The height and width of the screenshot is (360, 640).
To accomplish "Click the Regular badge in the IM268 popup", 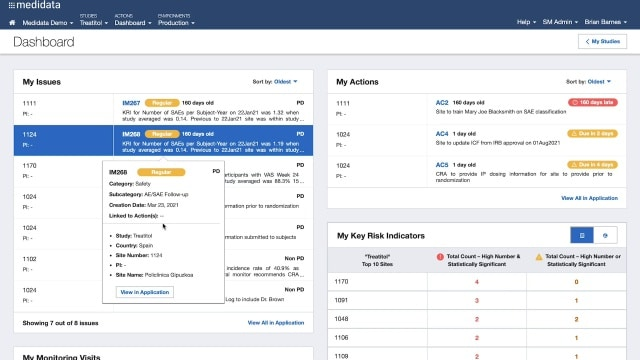I will click(161, 172).
